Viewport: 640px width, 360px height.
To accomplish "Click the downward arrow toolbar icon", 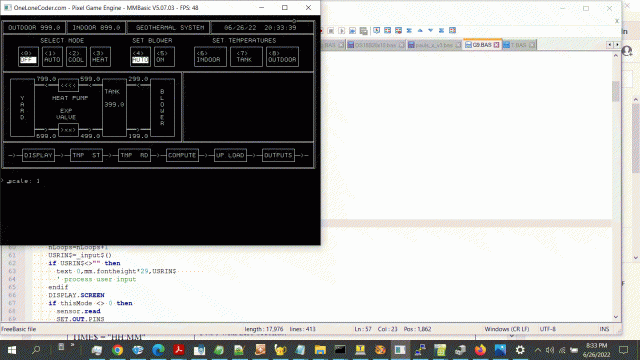I will (431, 31).
